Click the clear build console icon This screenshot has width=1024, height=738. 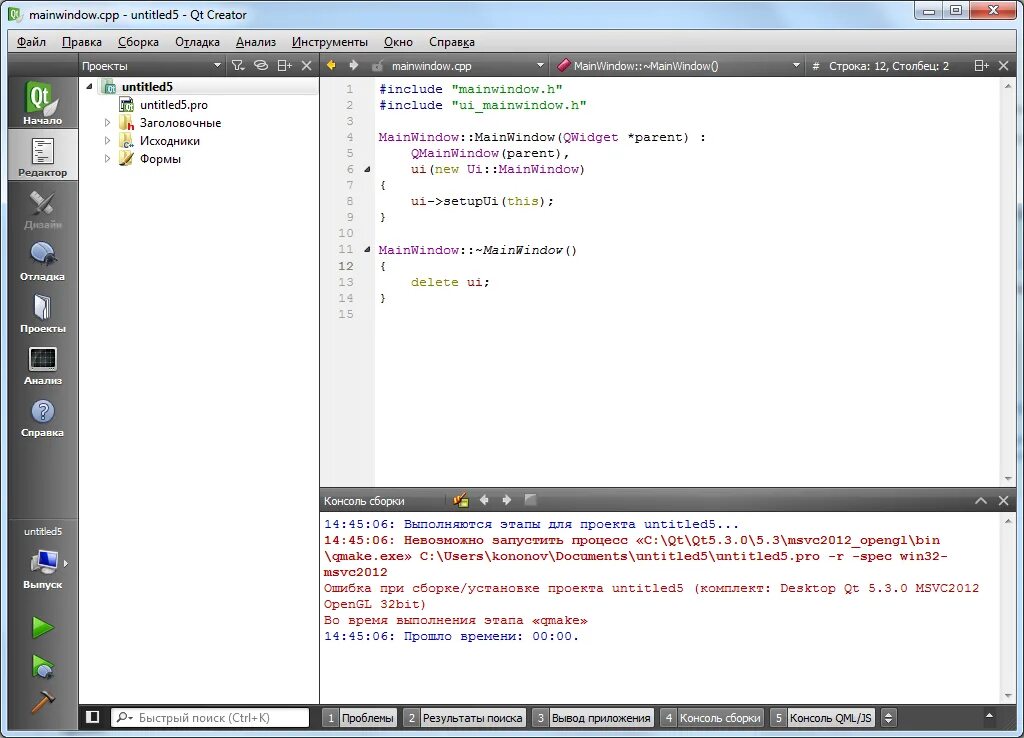(461, 500)
